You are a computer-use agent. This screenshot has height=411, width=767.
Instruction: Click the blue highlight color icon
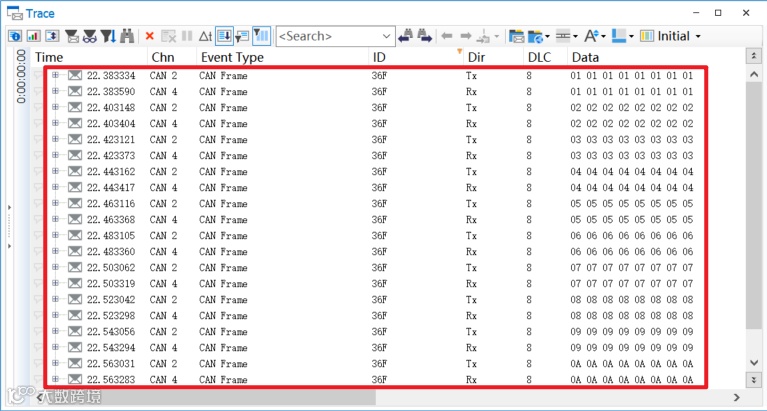click(619, 36)
